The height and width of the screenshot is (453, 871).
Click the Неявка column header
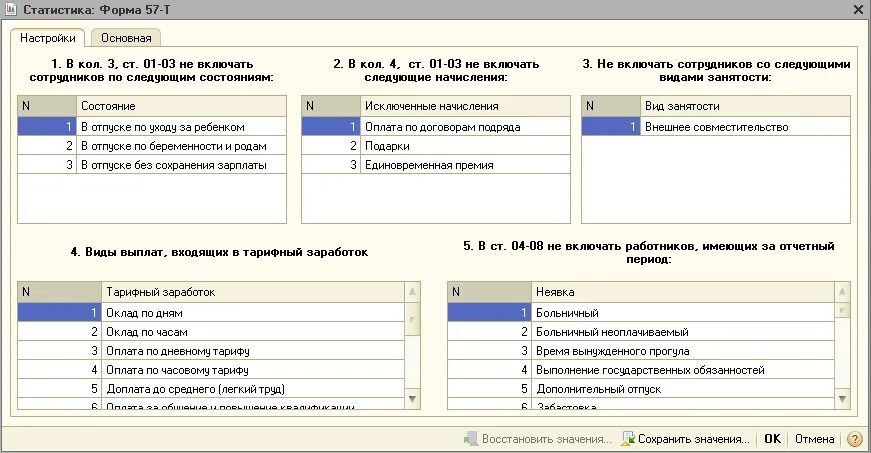pyautogui.click(x=683, y=291)
